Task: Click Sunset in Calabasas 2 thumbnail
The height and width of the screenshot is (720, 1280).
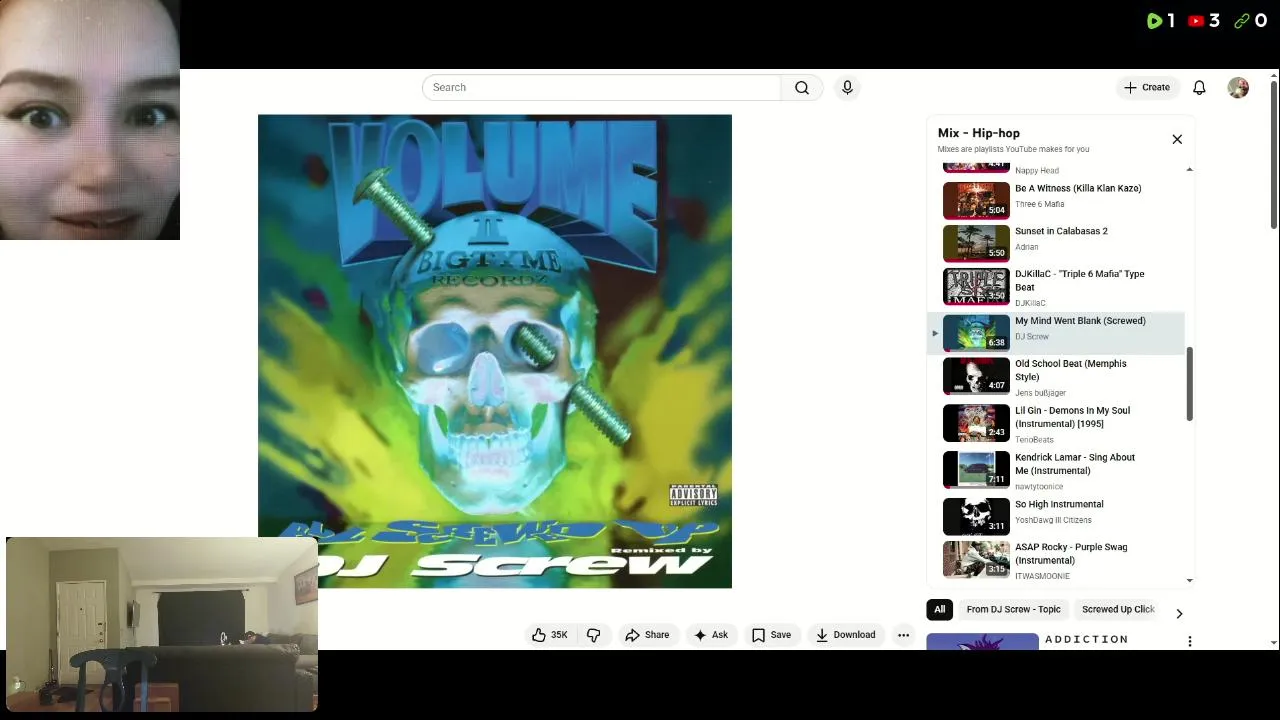Action: 976,243
